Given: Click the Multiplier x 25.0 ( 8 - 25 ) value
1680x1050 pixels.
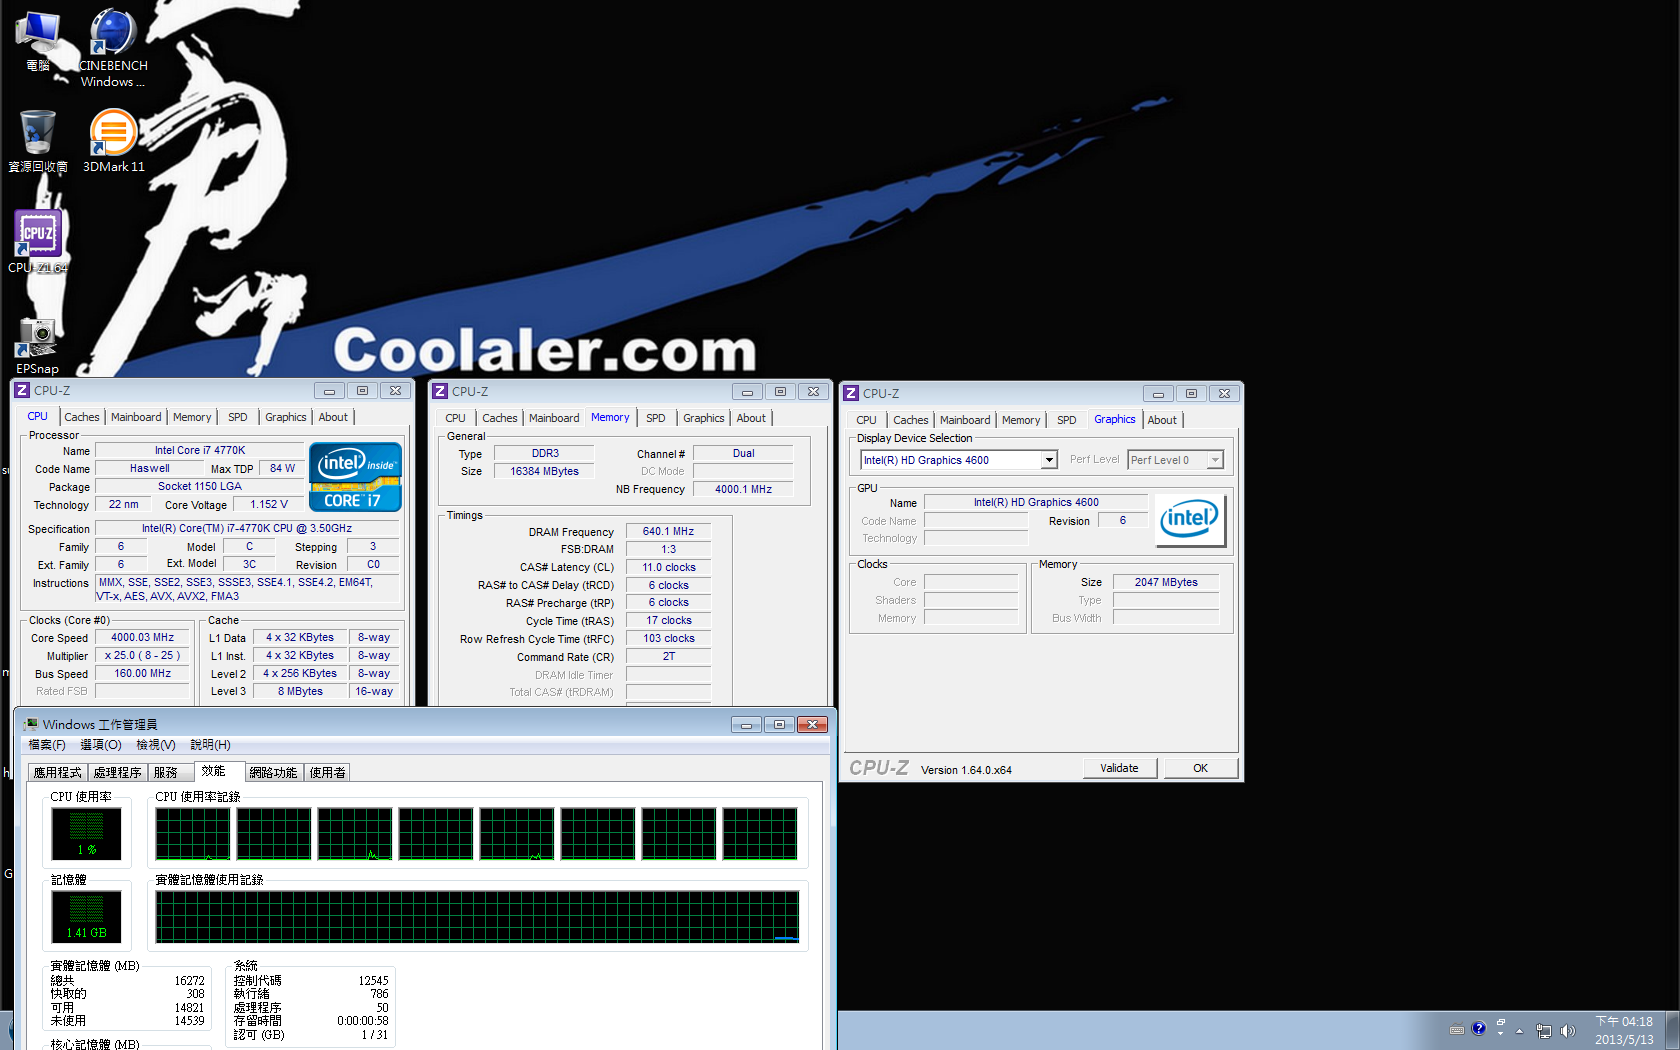Looking at the screenshot, I should [x=142, y=655].
